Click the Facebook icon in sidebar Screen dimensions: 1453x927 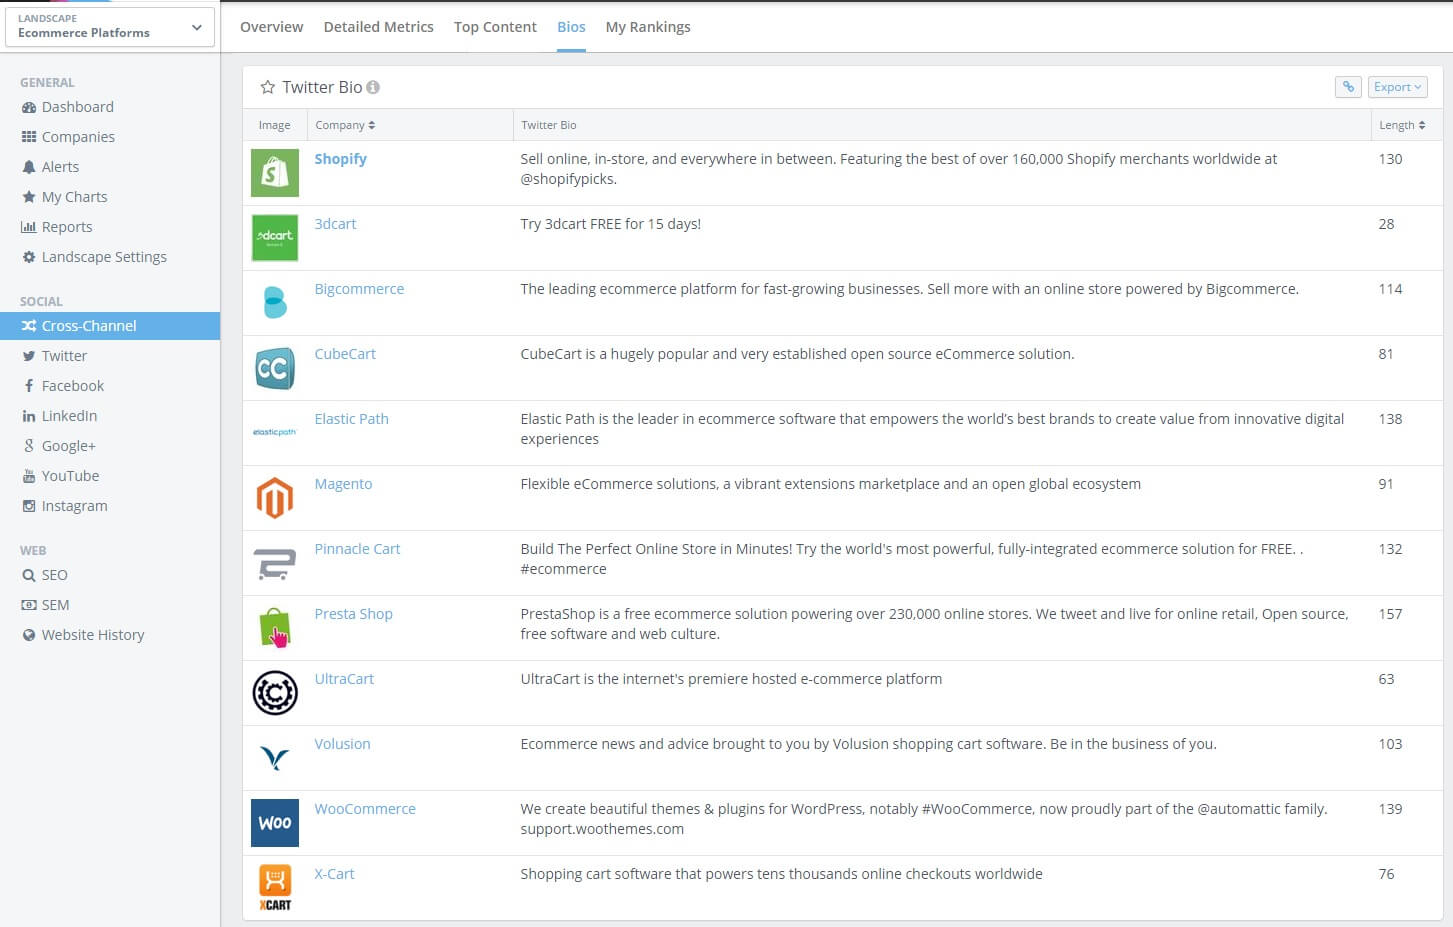pos(29,386)
